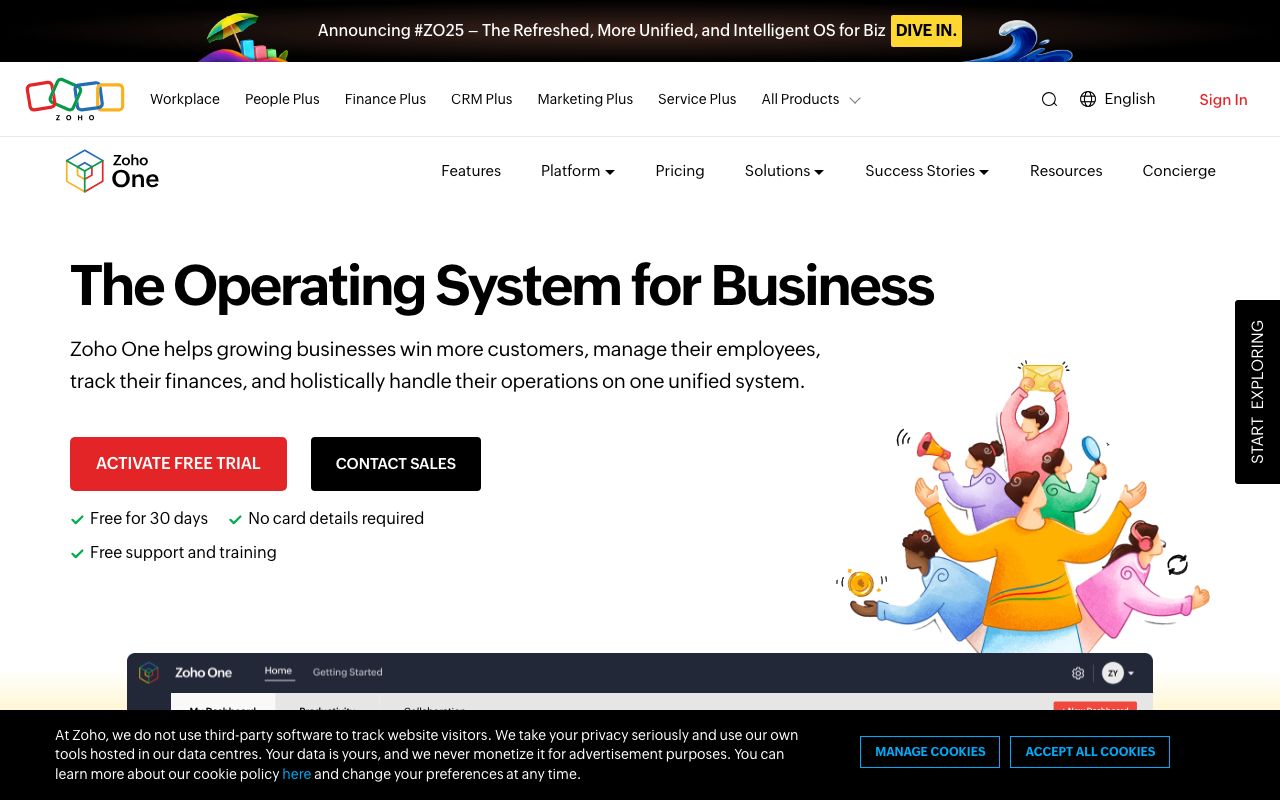Click ACTIVATE FREE TRIAL button
Viewport: 1280px width, 800px height.
[178, 464]
